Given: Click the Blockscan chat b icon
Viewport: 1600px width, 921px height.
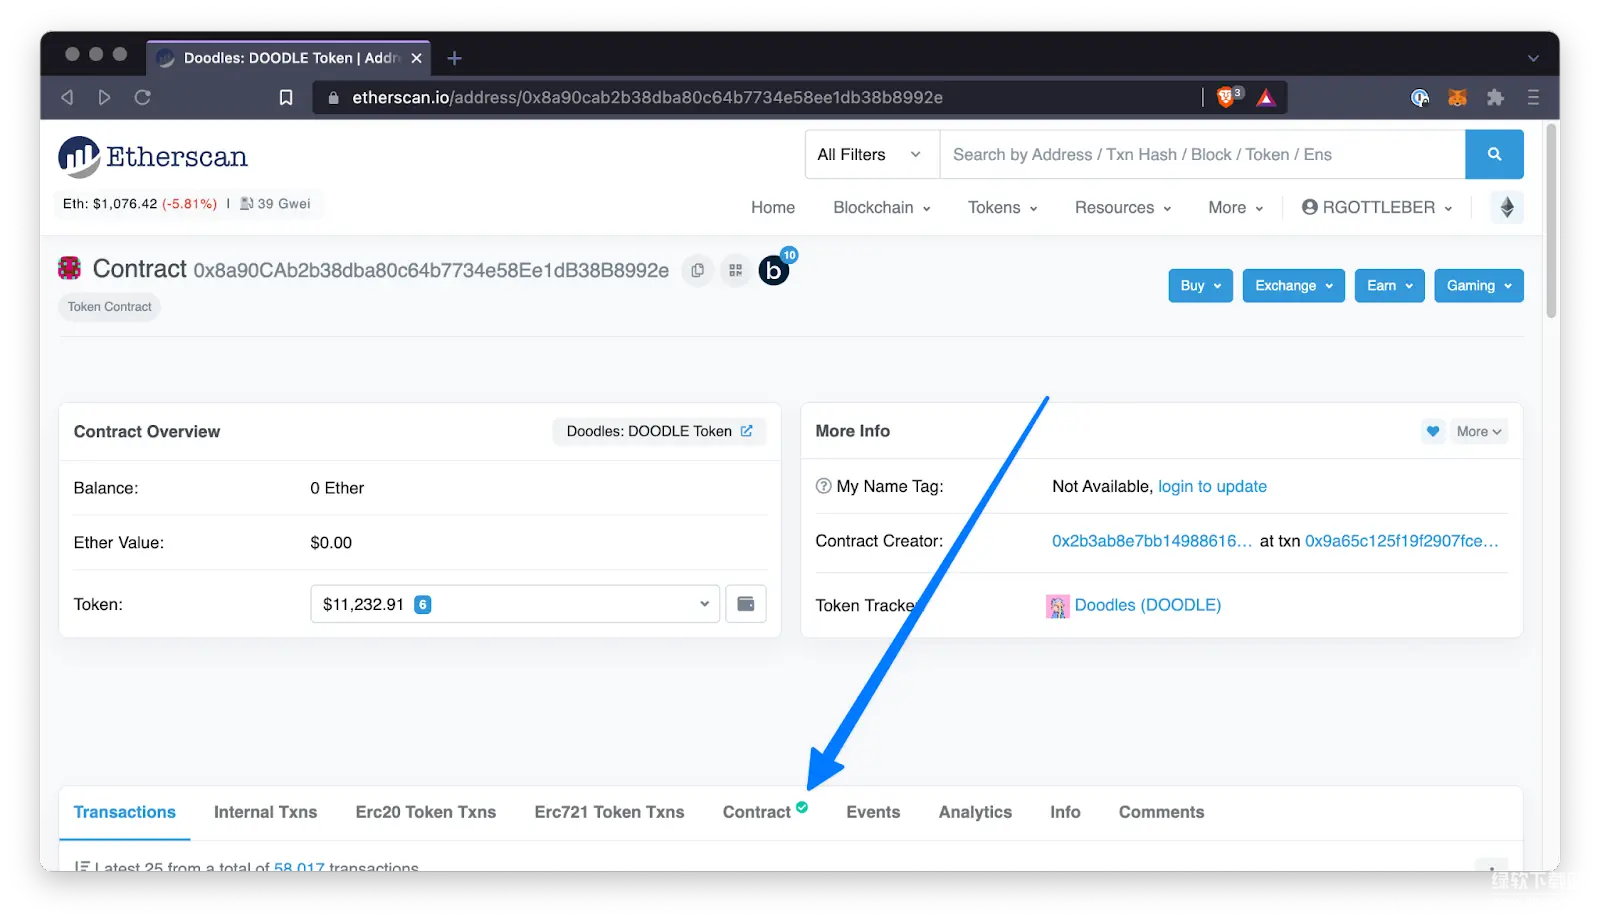Looking at the screenshot, I should 774,270.
